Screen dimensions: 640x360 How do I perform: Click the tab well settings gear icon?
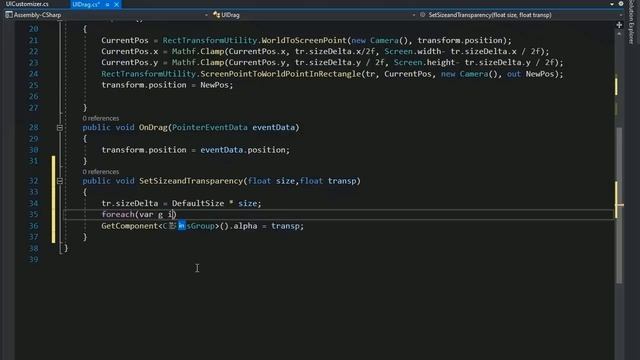click(x=621, y=4)
